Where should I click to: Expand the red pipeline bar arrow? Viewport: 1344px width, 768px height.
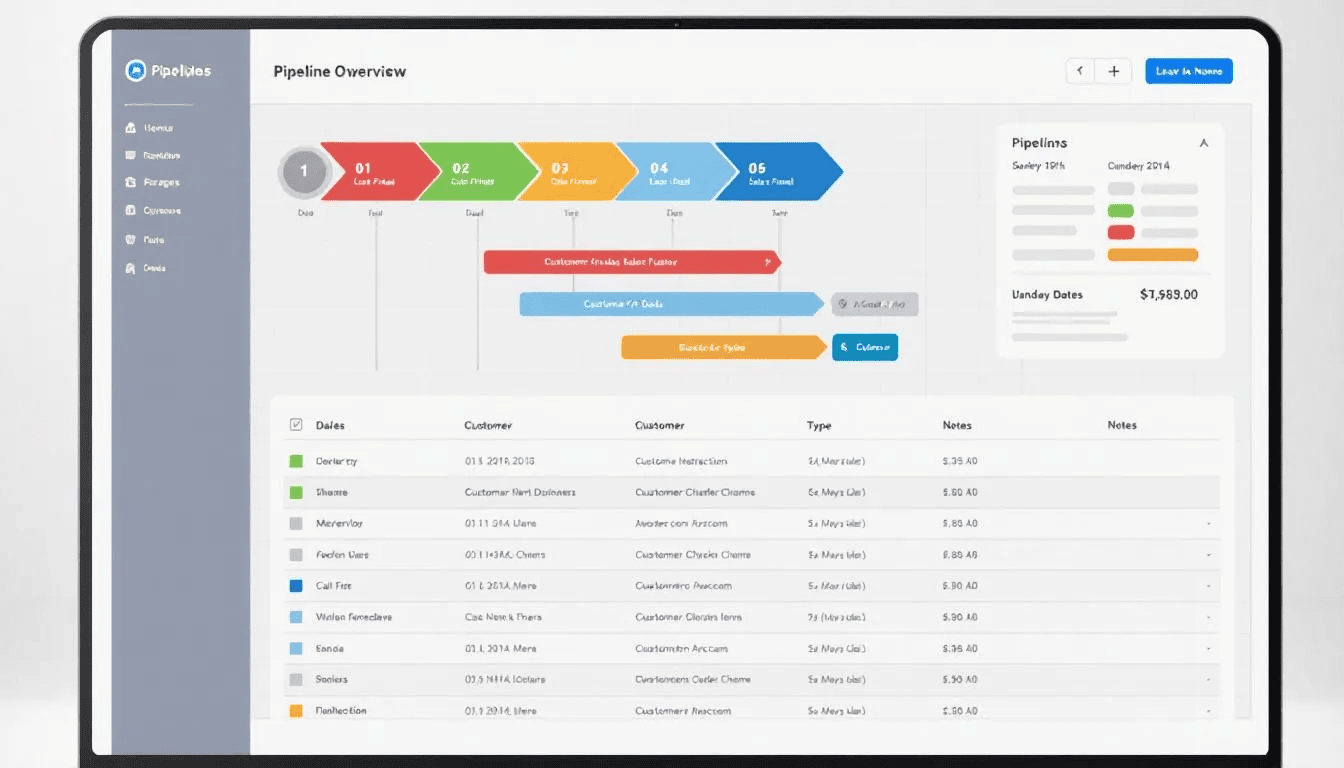(768, 261)
